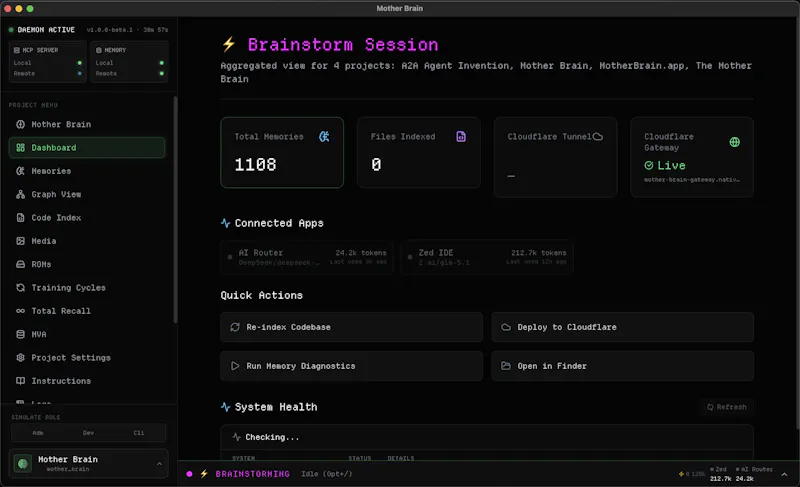800x487 pixels.
Task: Click the Dashboard grid icon
Action: [x=20, y=147]
